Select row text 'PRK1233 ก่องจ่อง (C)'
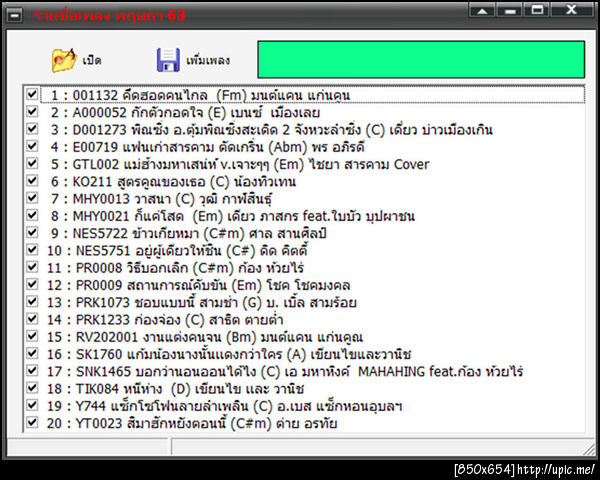The width and height of the screenshot is (600, 480). click(x=140, y=320)
